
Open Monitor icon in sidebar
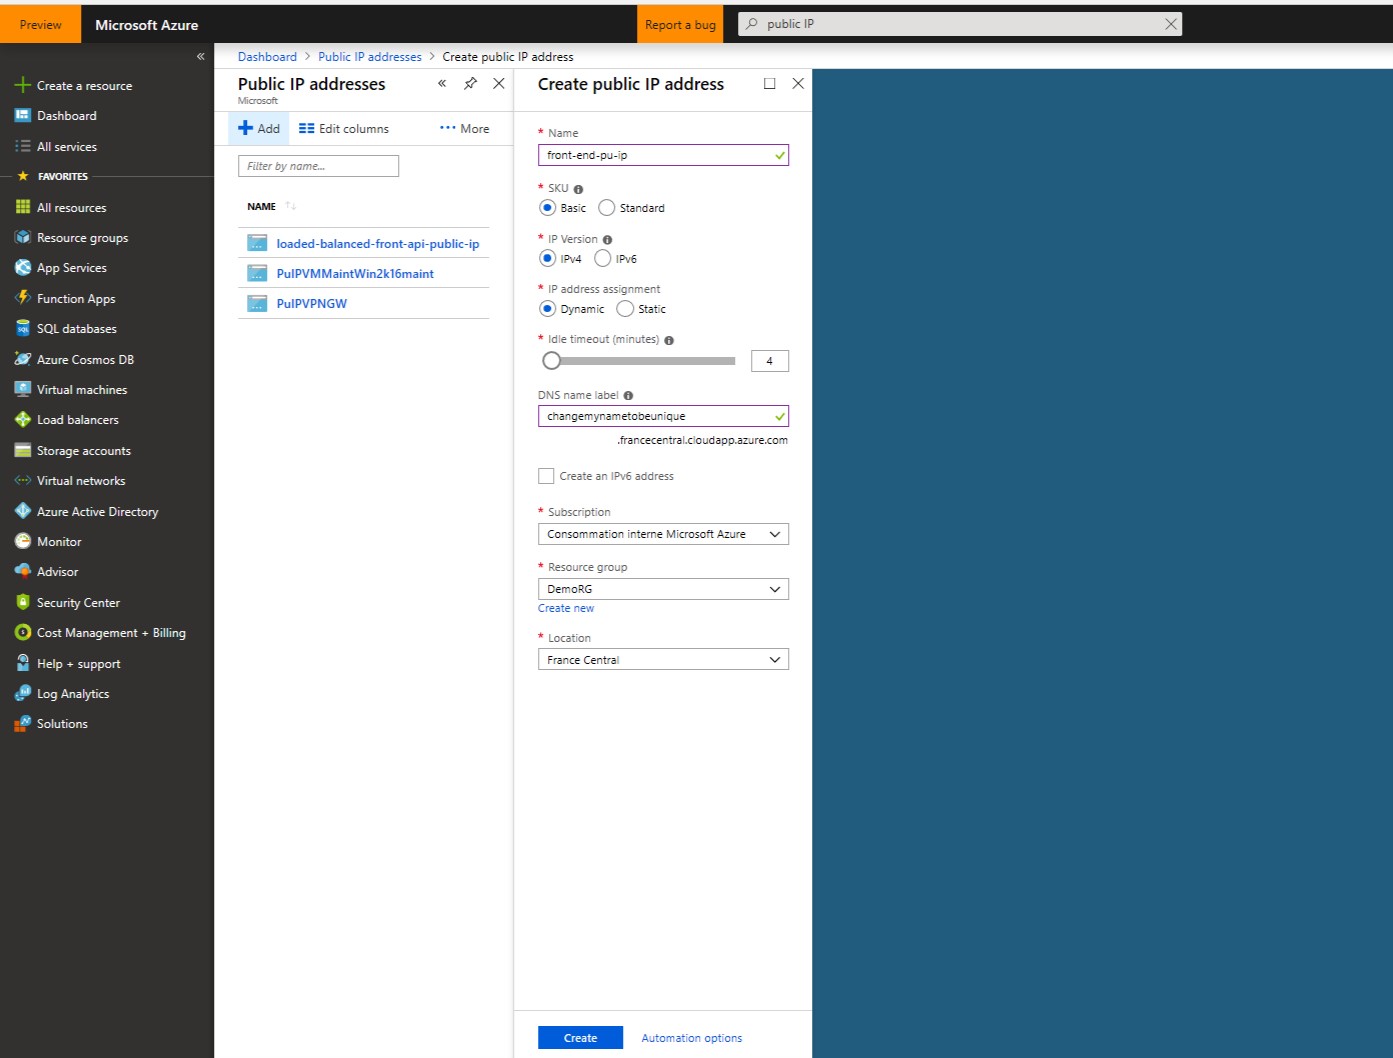point(23,541)
